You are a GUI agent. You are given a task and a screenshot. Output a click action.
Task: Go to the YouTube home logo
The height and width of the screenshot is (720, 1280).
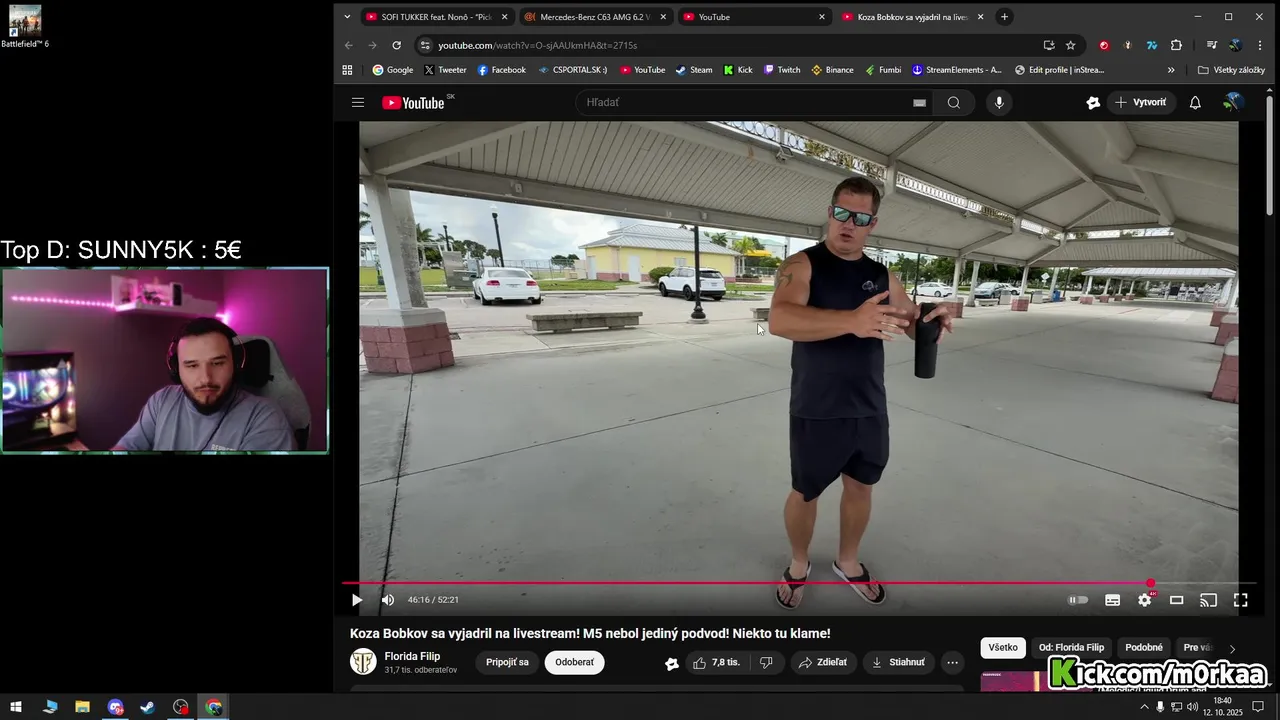[415, 103]
